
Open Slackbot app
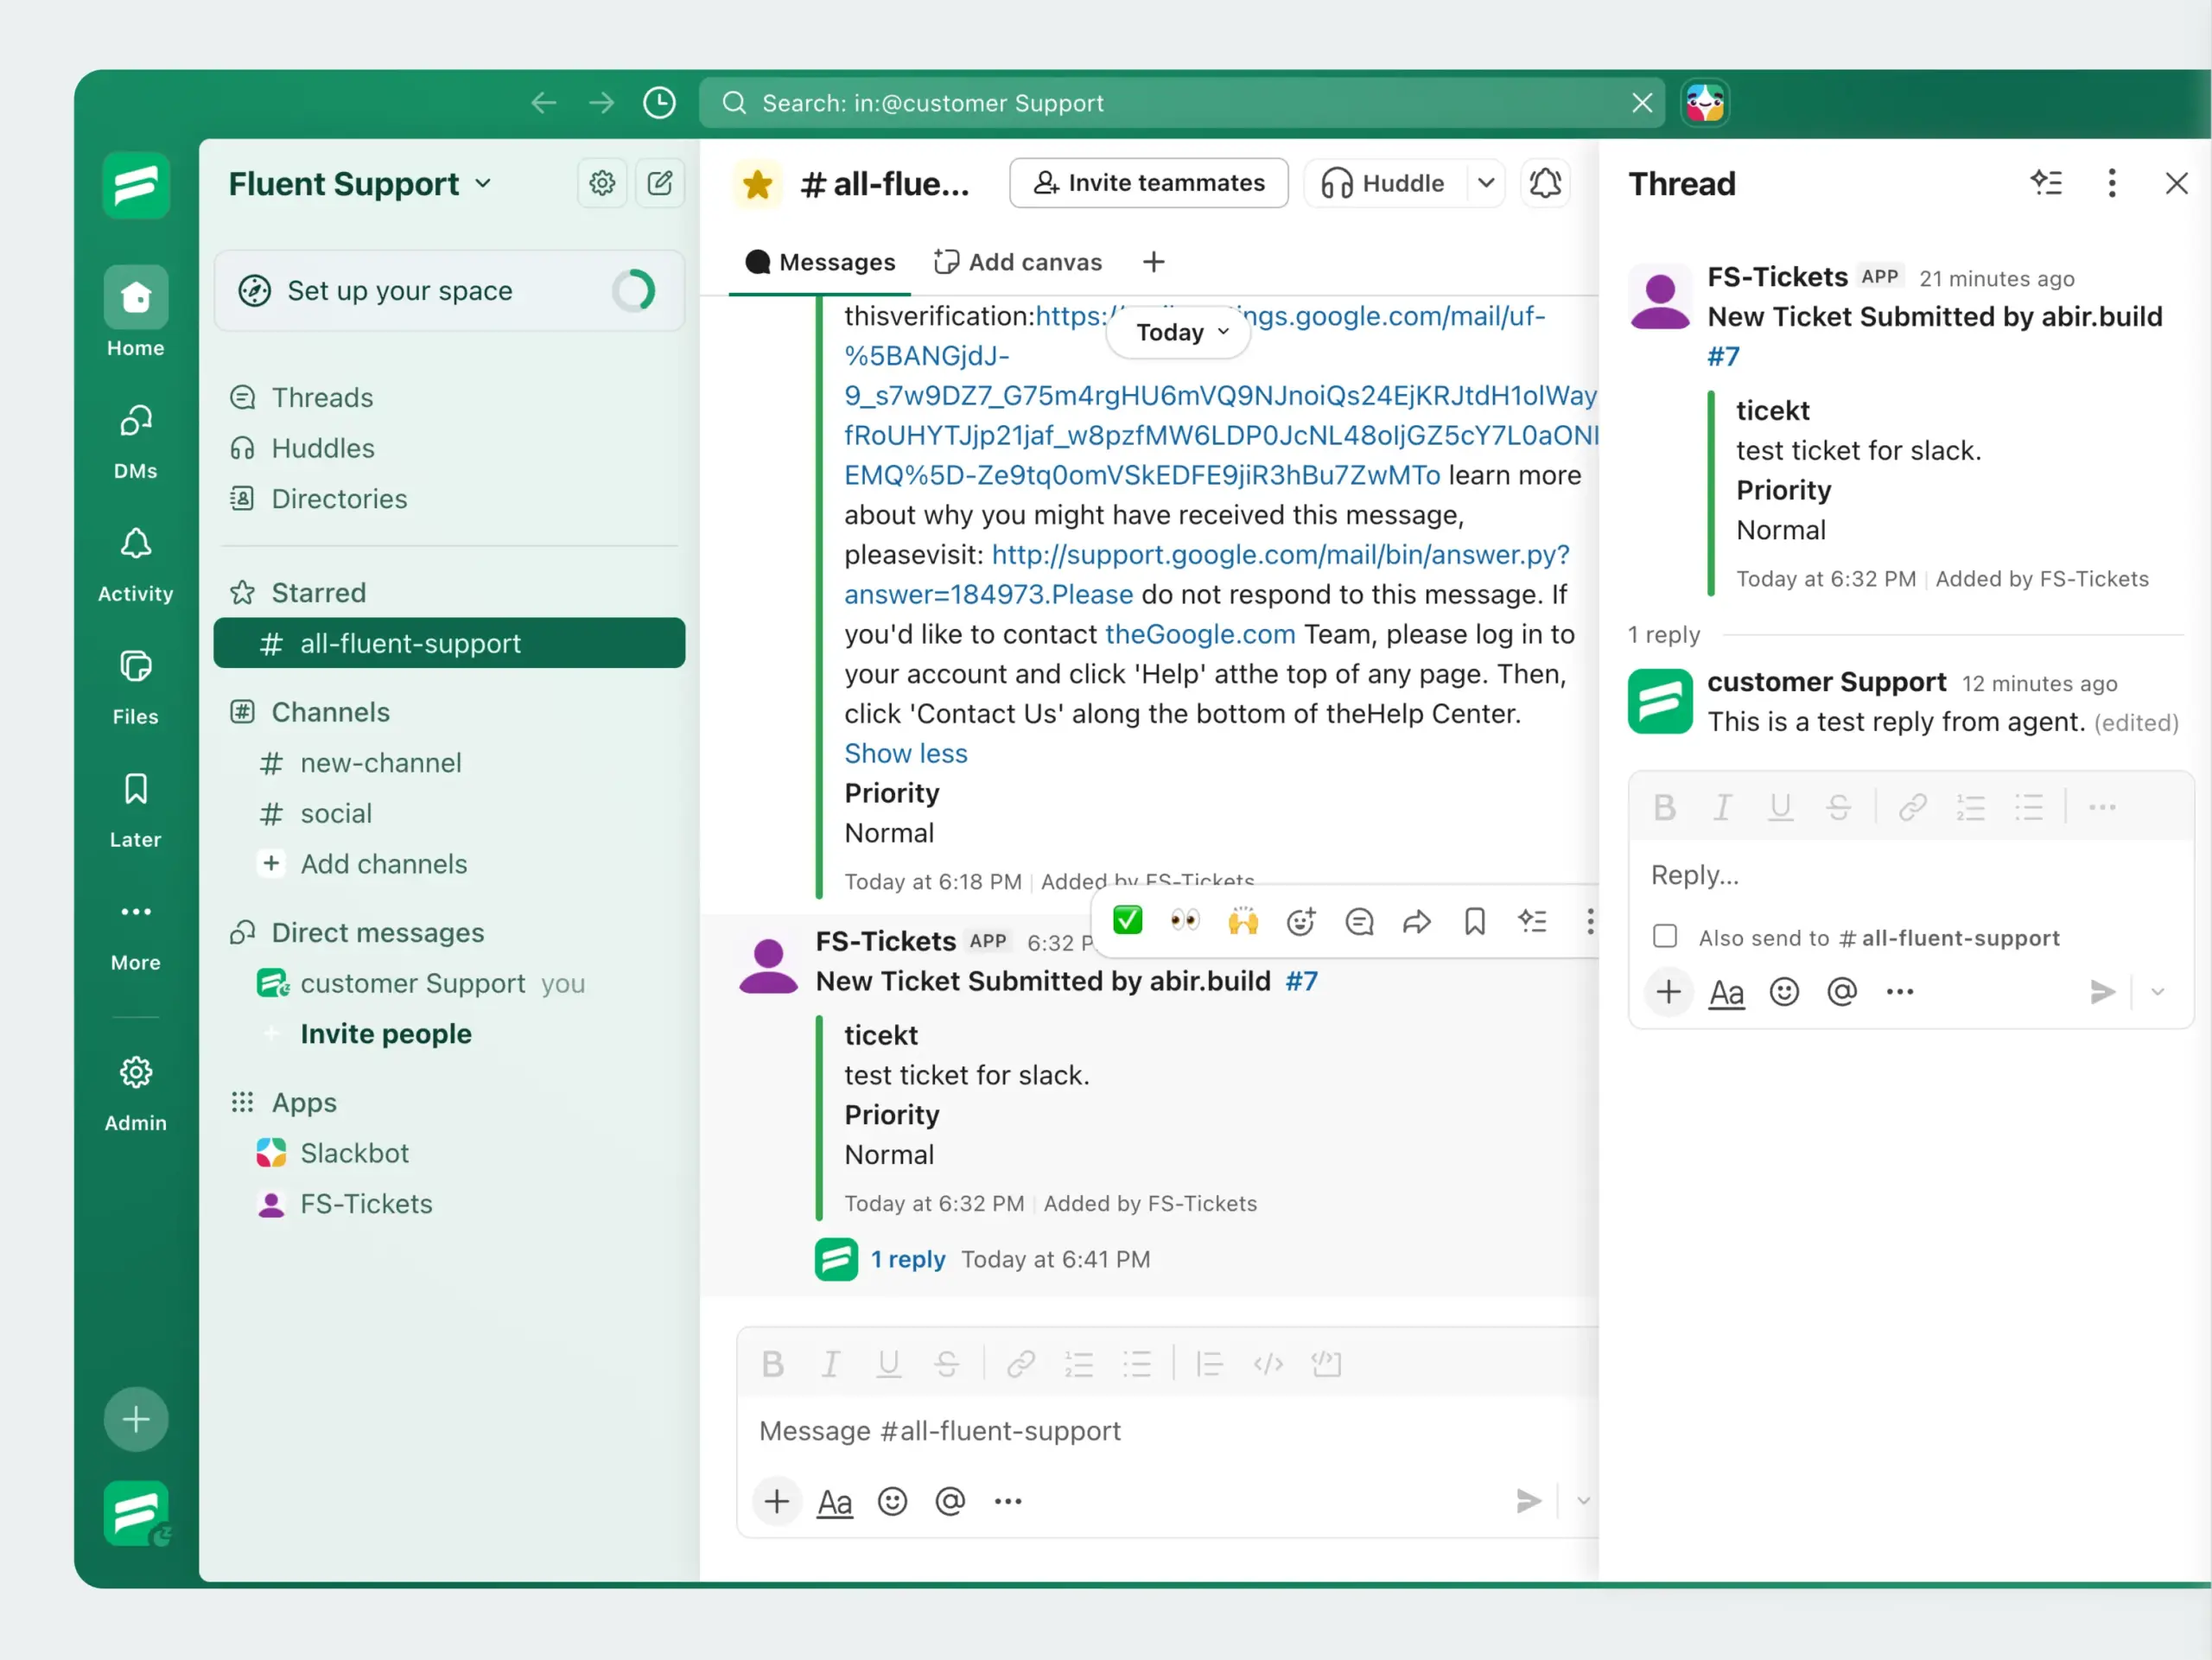click(332, 1153)
